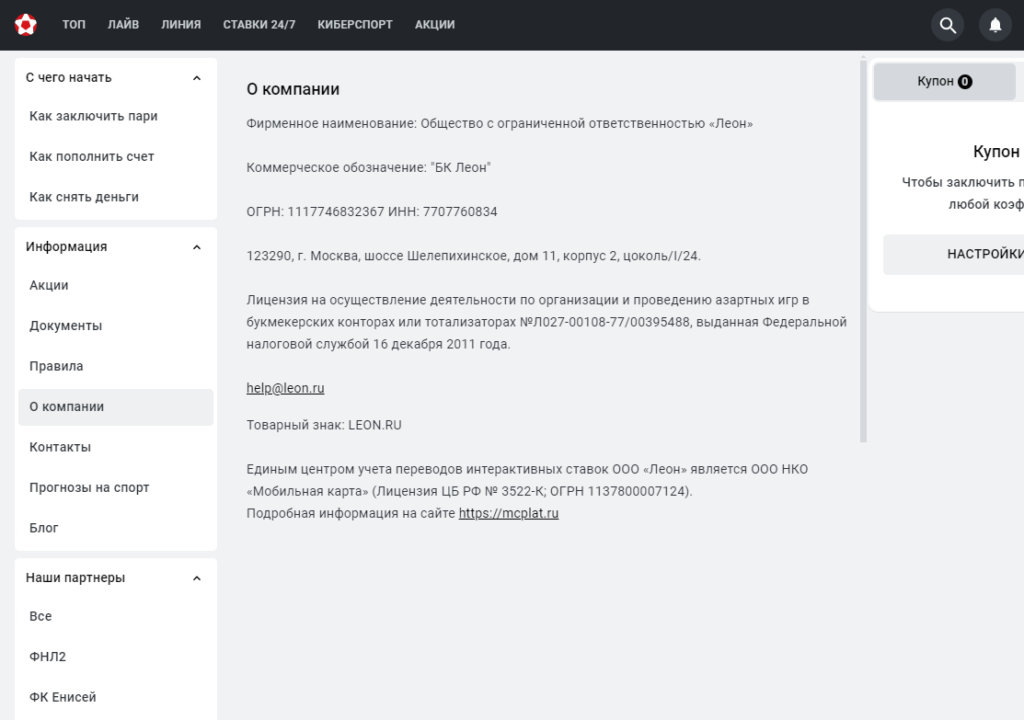
Task: Open 'ФНЛ2' partner item
Action: [116, 657]
